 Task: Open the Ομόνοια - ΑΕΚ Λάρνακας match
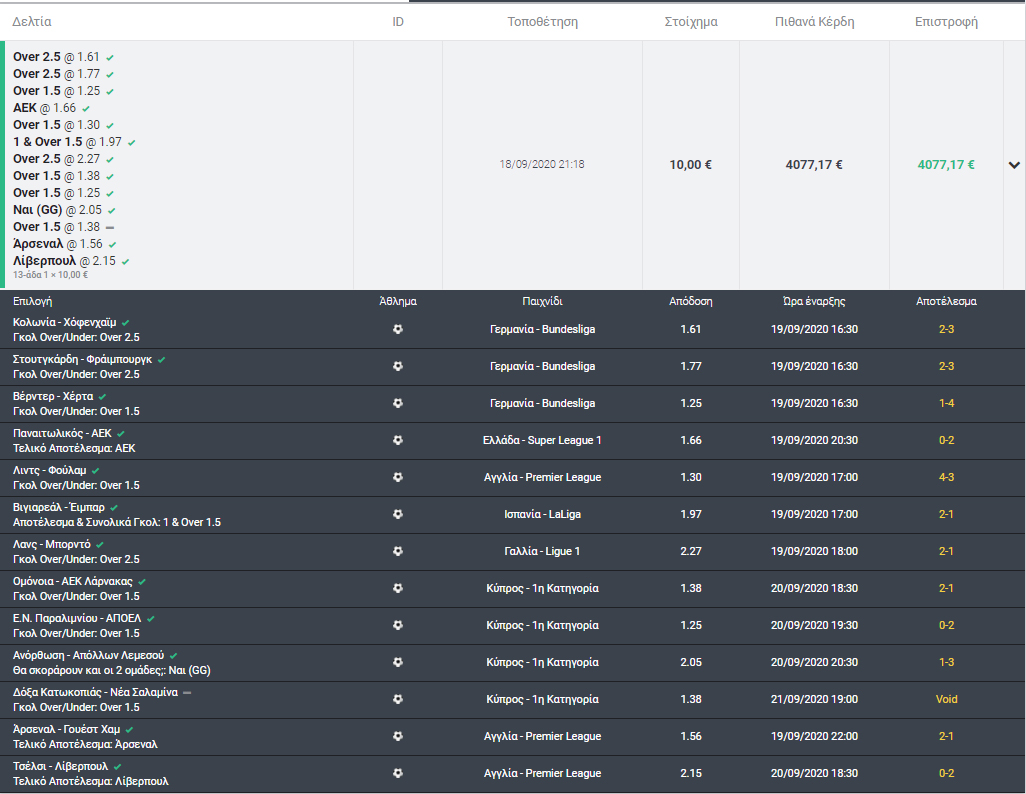click(x=73, y=581)
